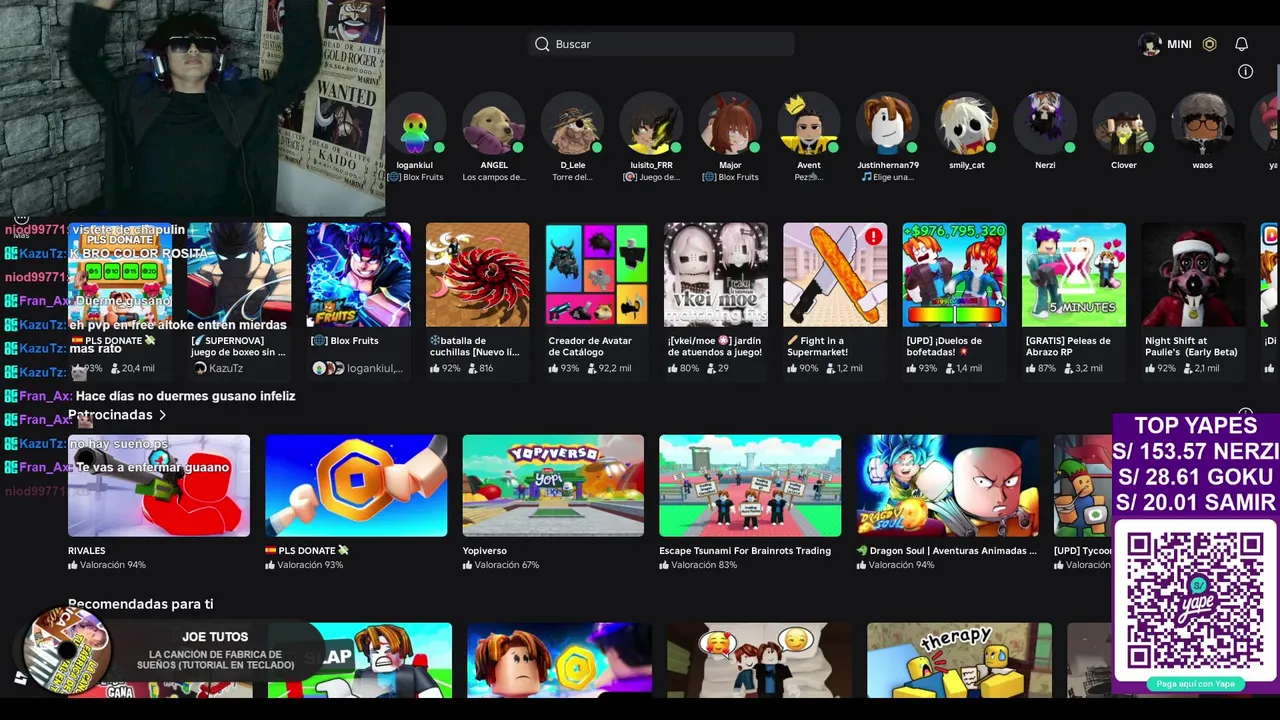Open the Dragon Soul sponsored image

(947, 486)
